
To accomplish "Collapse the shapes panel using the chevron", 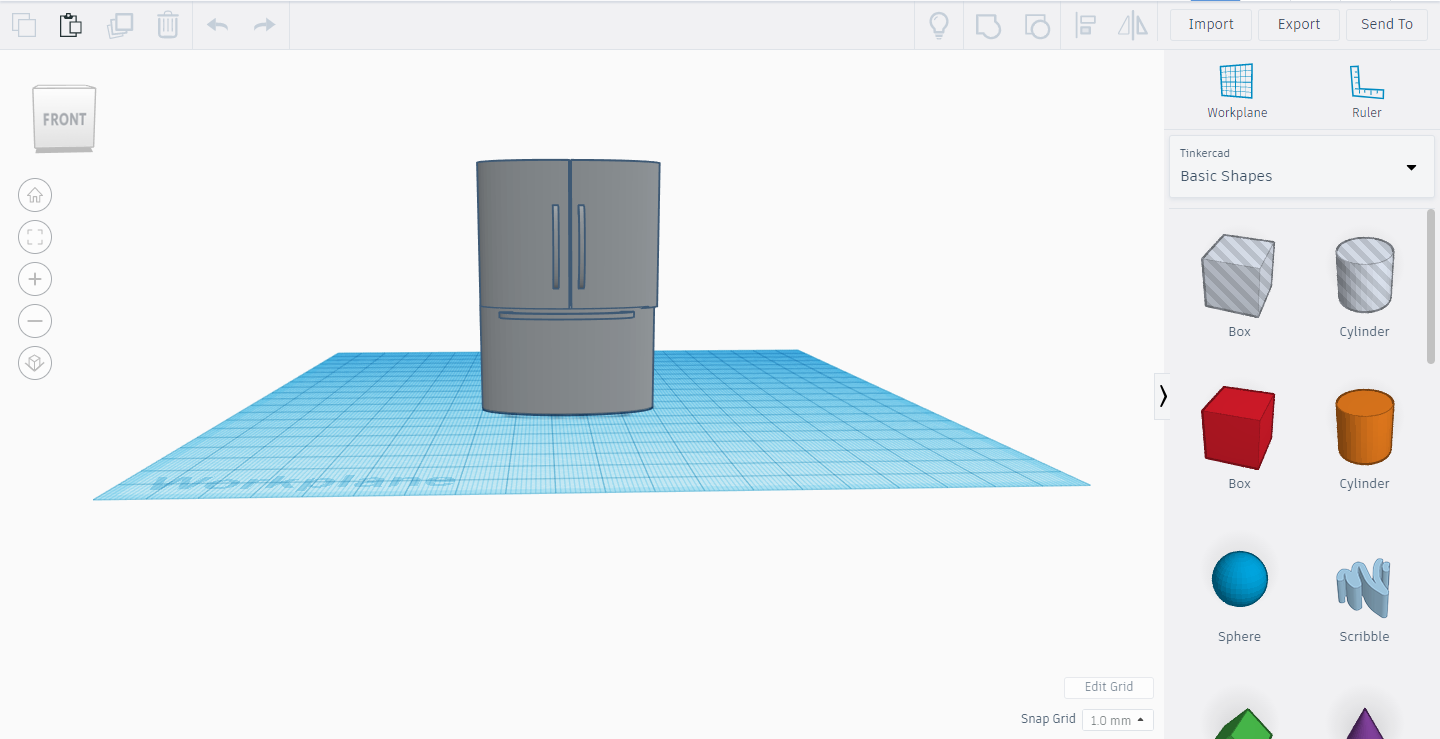I will 1163,396.
